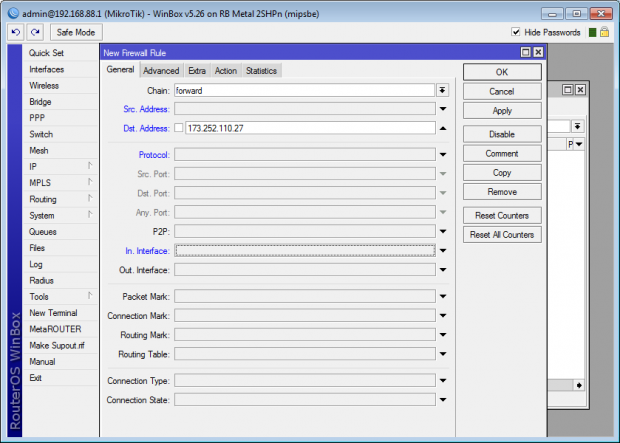Expand the P2P field

443,231
